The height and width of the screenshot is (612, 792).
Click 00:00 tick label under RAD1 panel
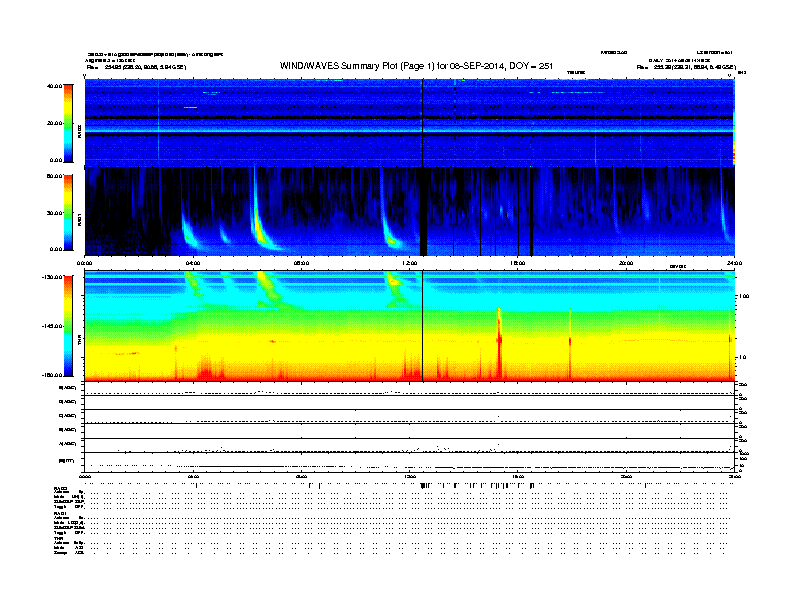click(x=84, y=263)
